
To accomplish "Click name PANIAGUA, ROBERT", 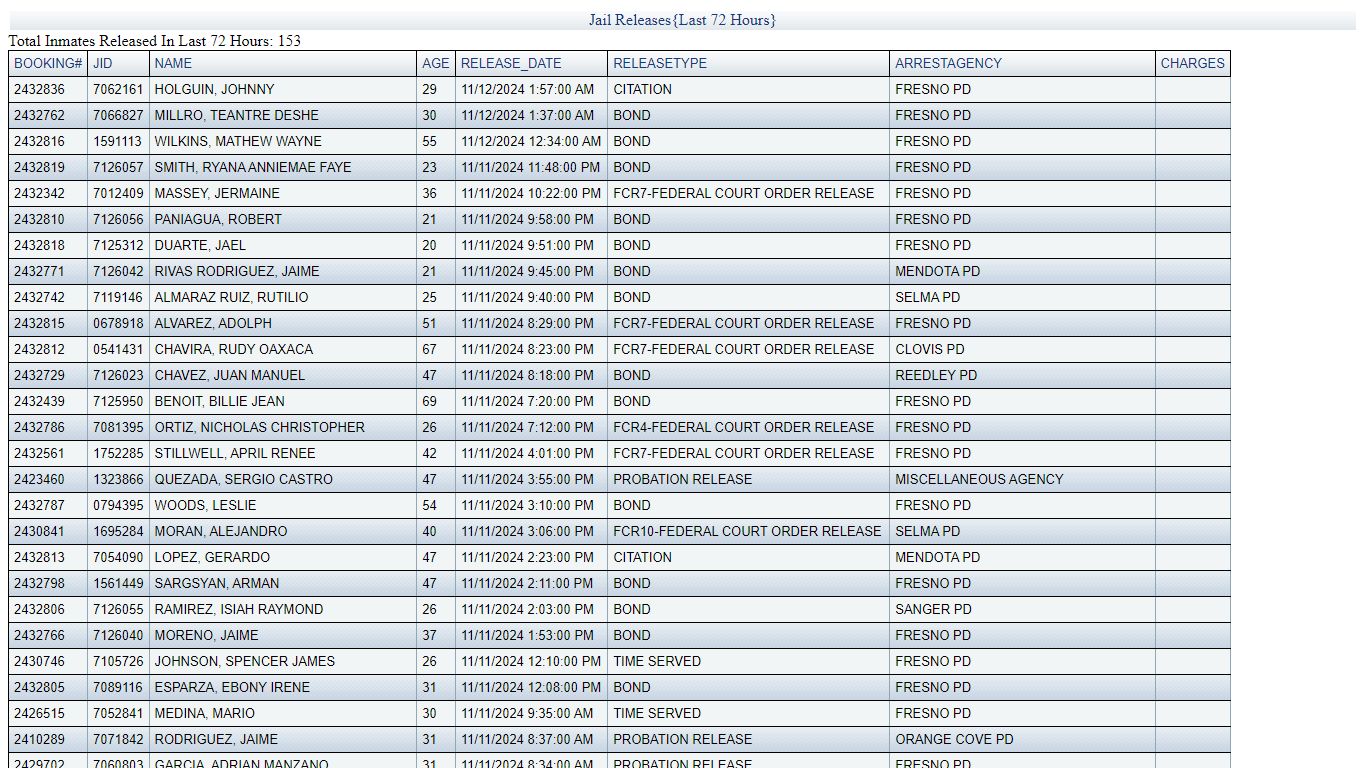I will tap(218, 219).
